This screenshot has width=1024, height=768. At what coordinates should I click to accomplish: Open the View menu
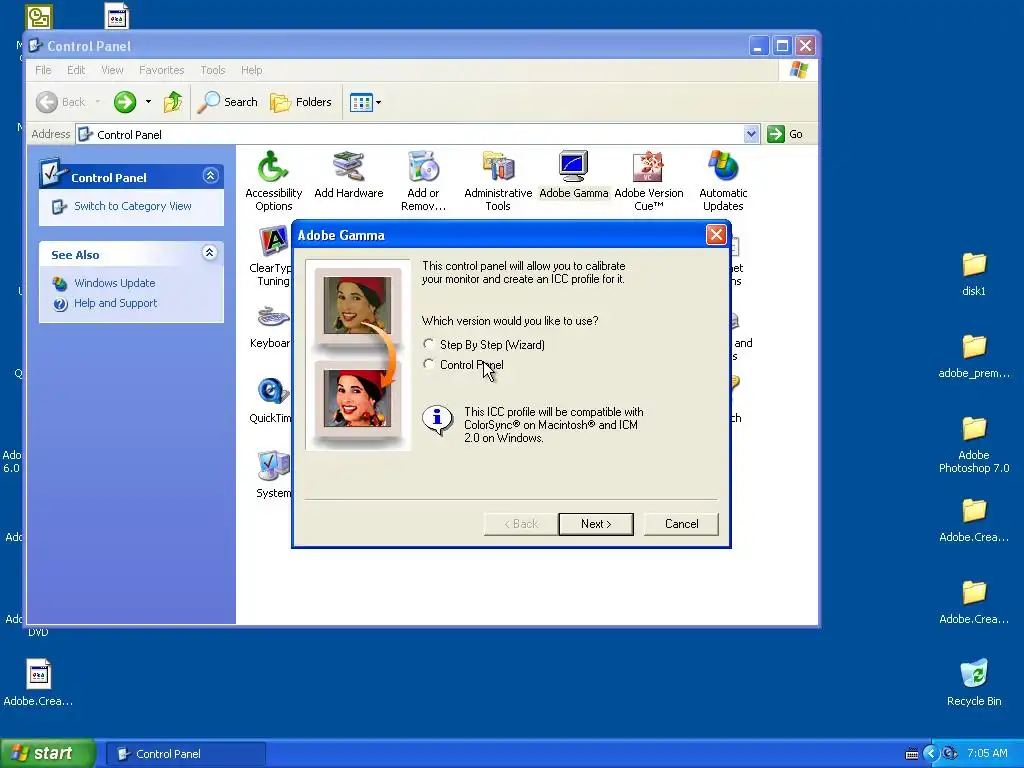click(112, 70)
